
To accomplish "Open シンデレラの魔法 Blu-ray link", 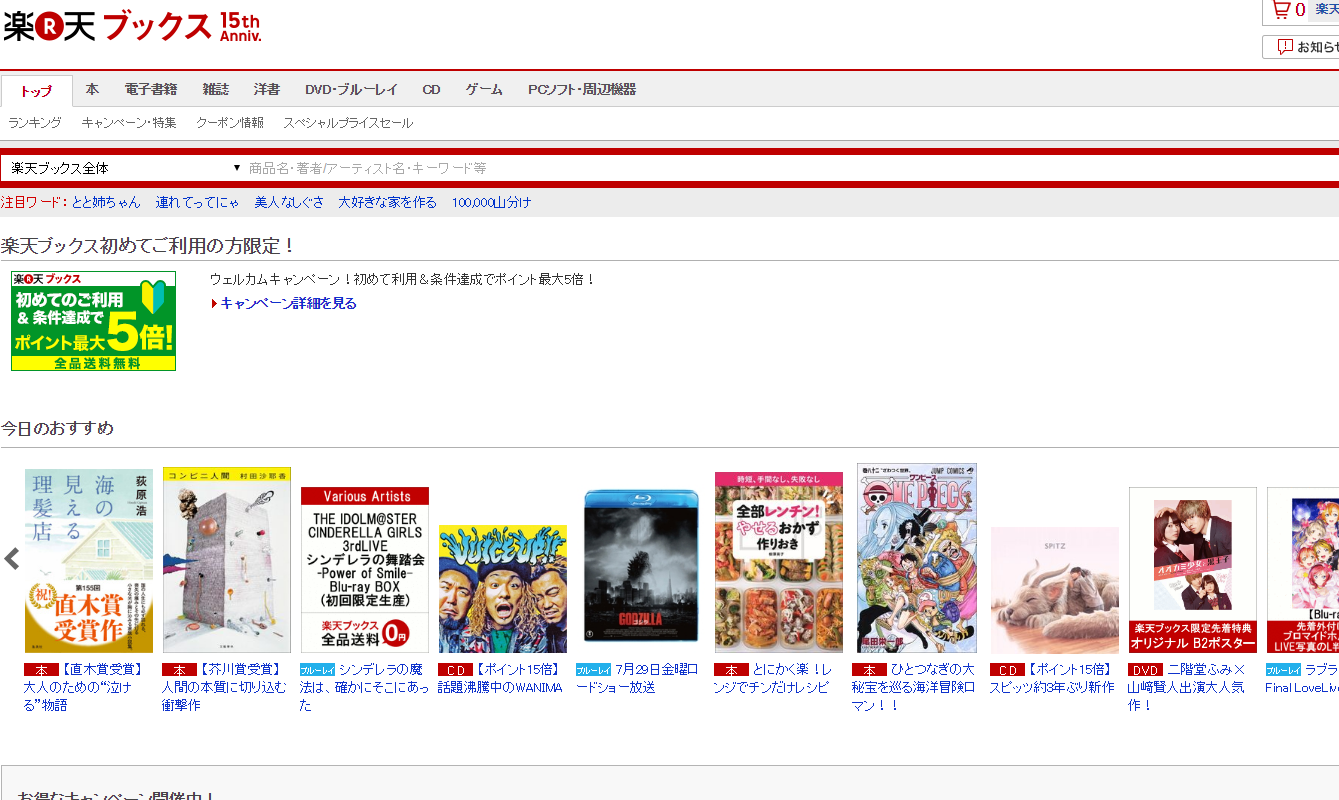I will pos(364,687).
